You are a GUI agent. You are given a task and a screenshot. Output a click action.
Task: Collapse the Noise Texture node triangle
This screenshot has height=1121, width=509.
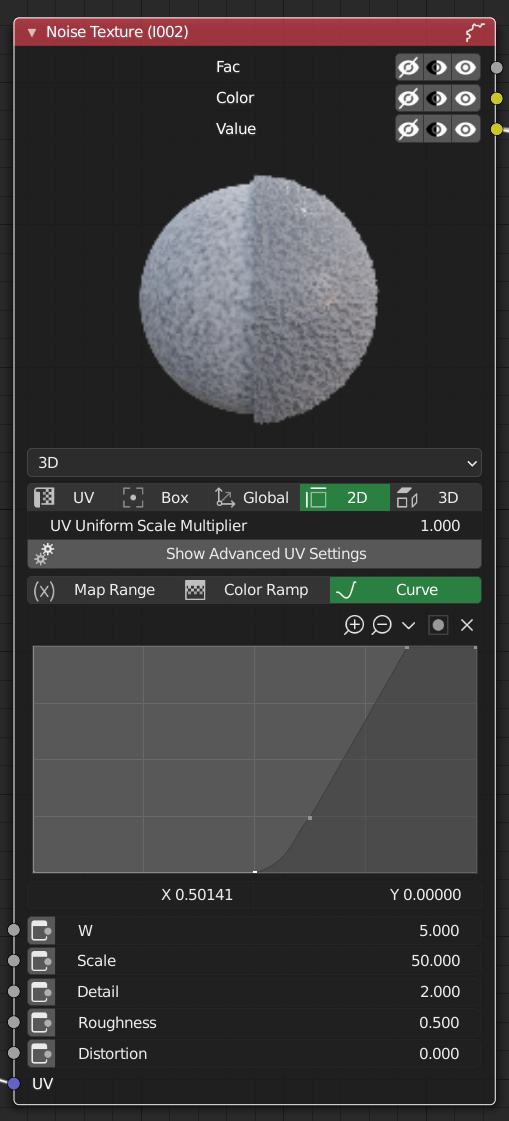click(31, 32)
